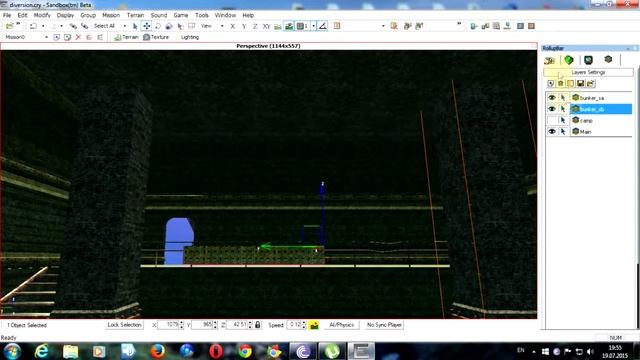Click the link objects icon
The height and width of the screenshot is (360, 640).
(73, 26)
